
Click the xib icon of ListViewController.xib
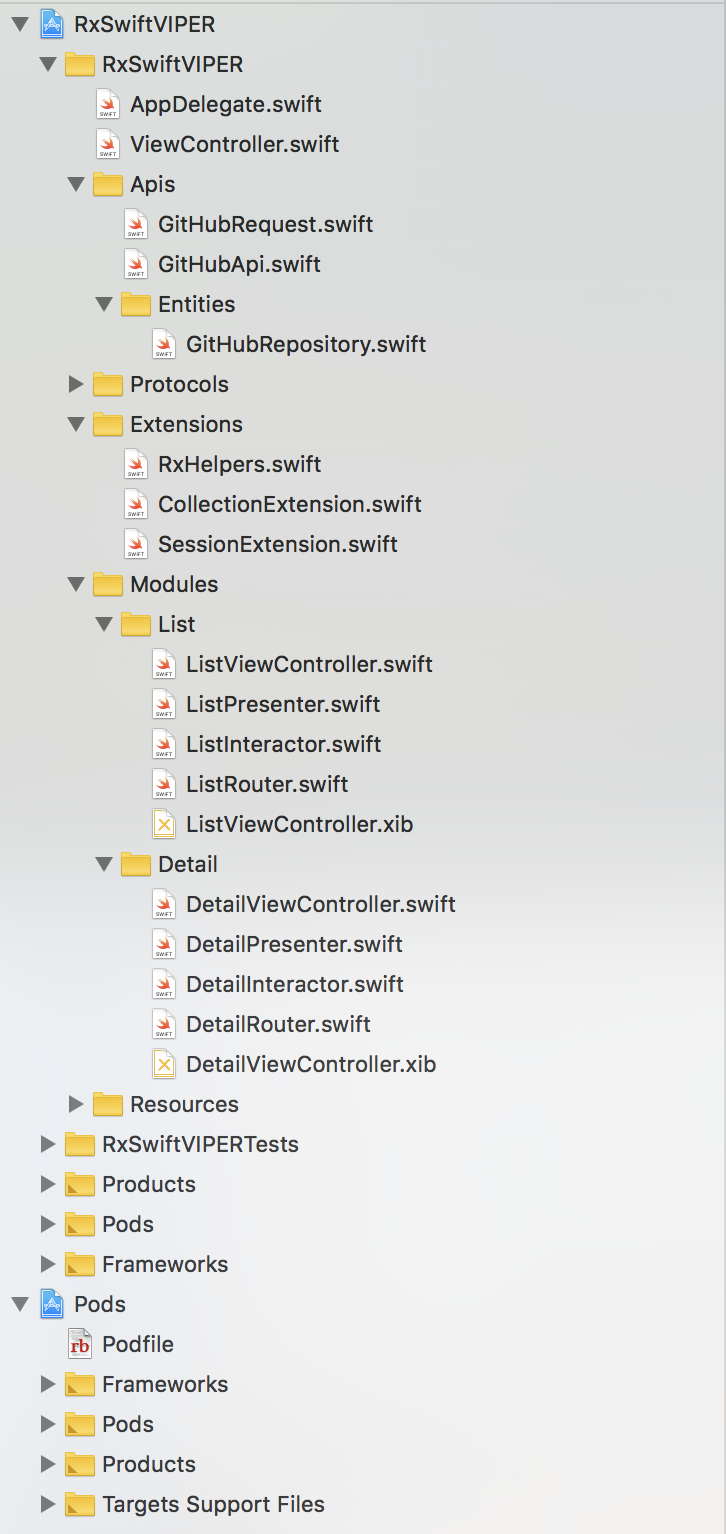point(164,824)
